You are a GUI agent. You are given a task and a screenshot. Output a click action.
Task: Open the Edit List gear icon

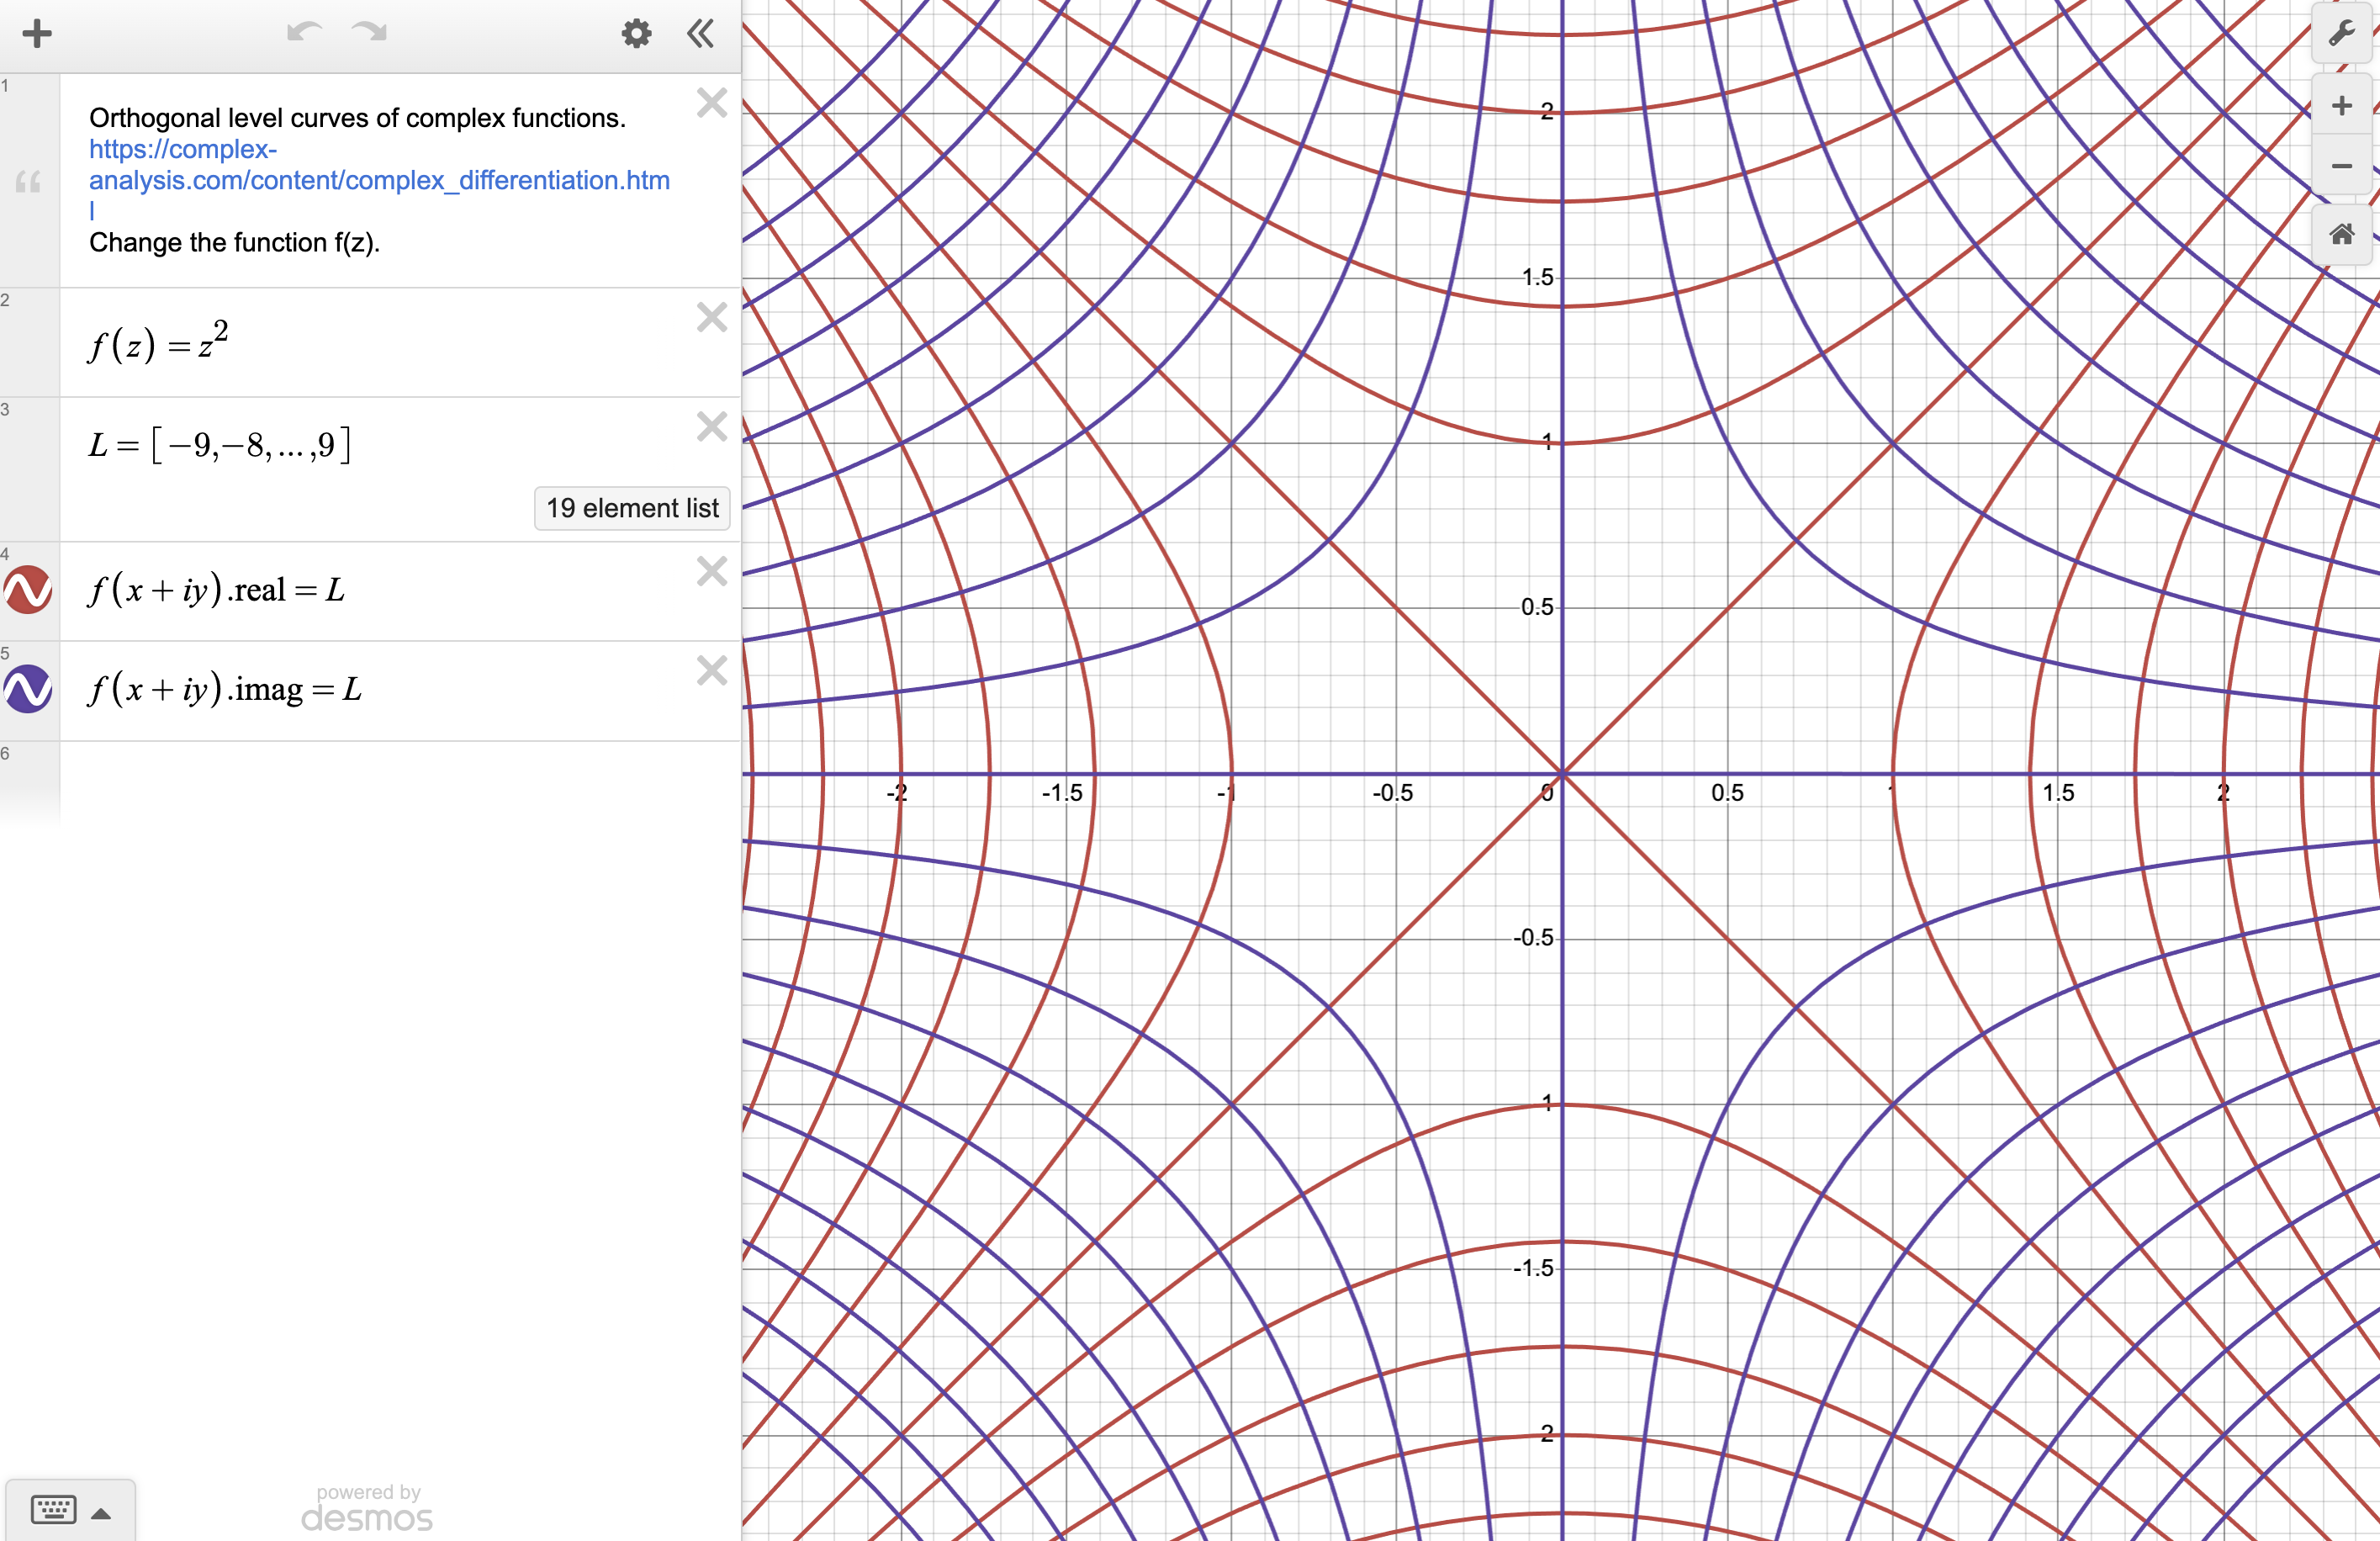tap(636, 34)
